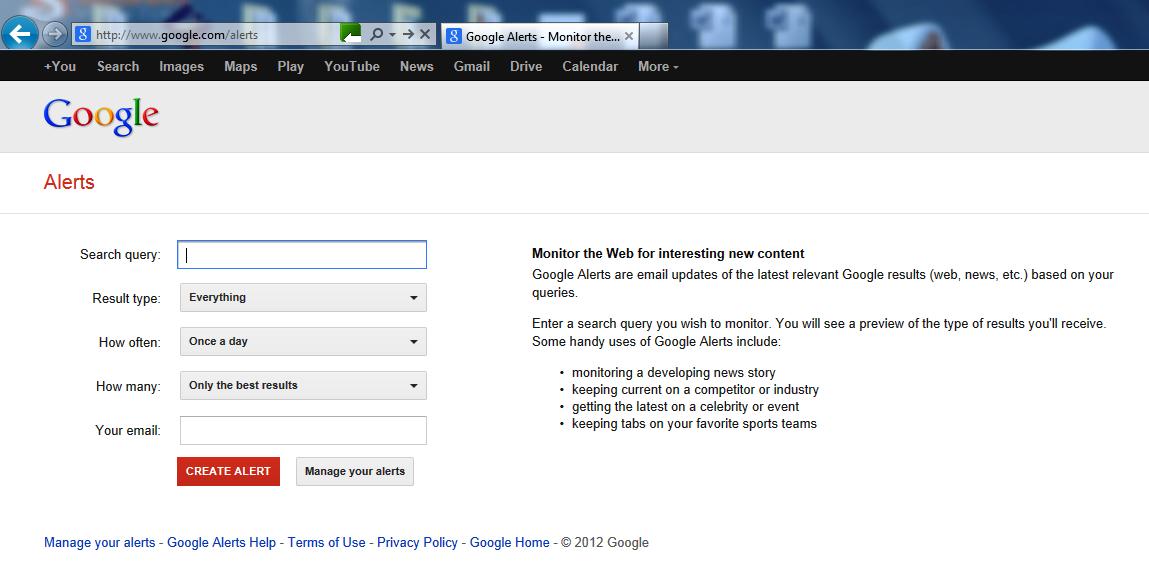The width and height of the screenshot is (1149, 580).
Task: Click the Search query label
Action: (120, 255)
